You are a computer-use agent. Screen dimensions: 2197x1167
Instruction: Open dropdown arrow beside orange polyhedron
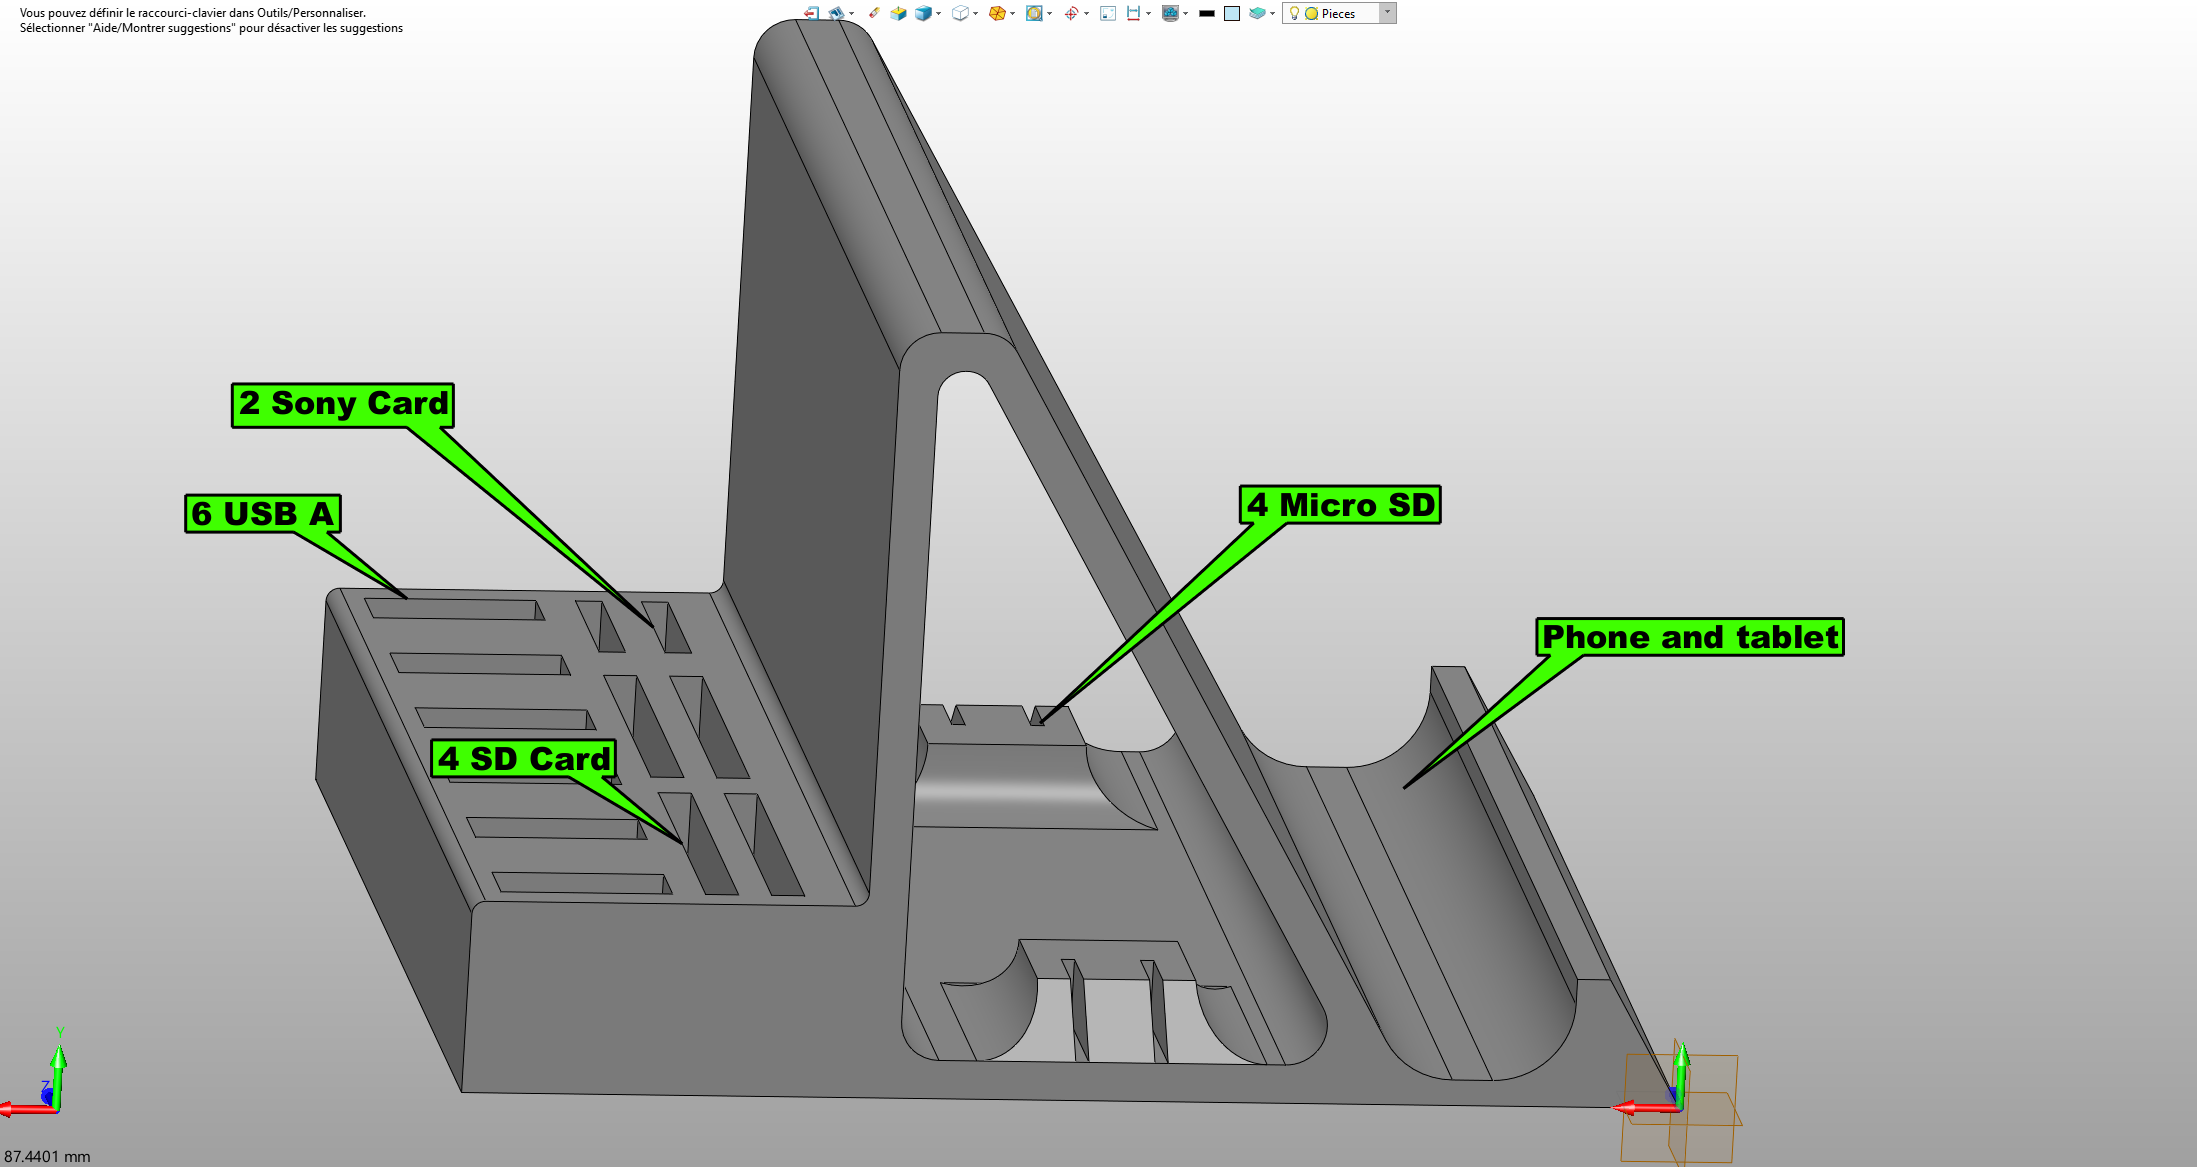coord(1012,13)
